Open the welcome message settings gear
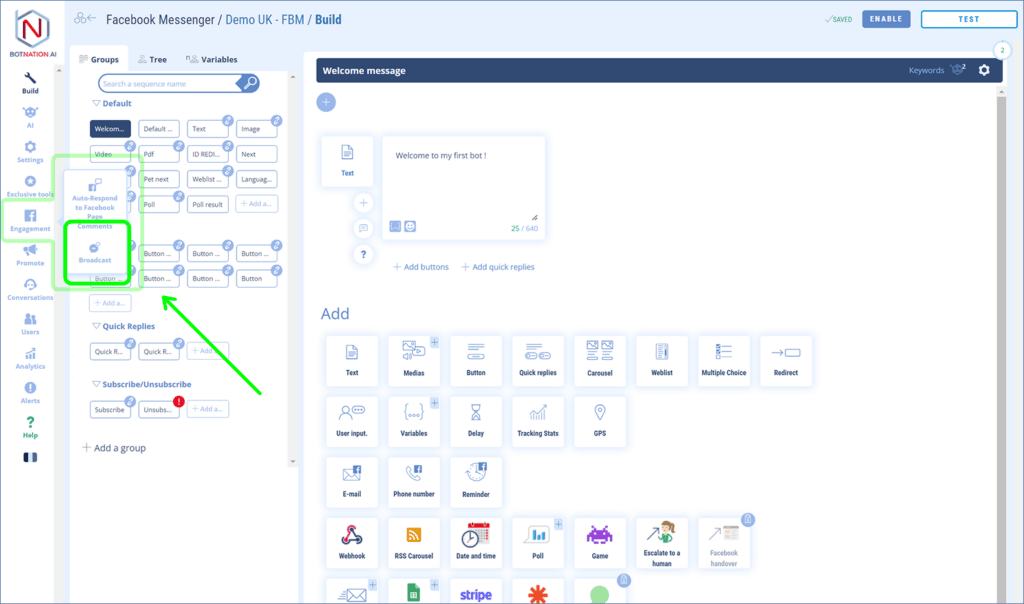This screenshot has width=1024, height=604. click(x=984, y=70)
